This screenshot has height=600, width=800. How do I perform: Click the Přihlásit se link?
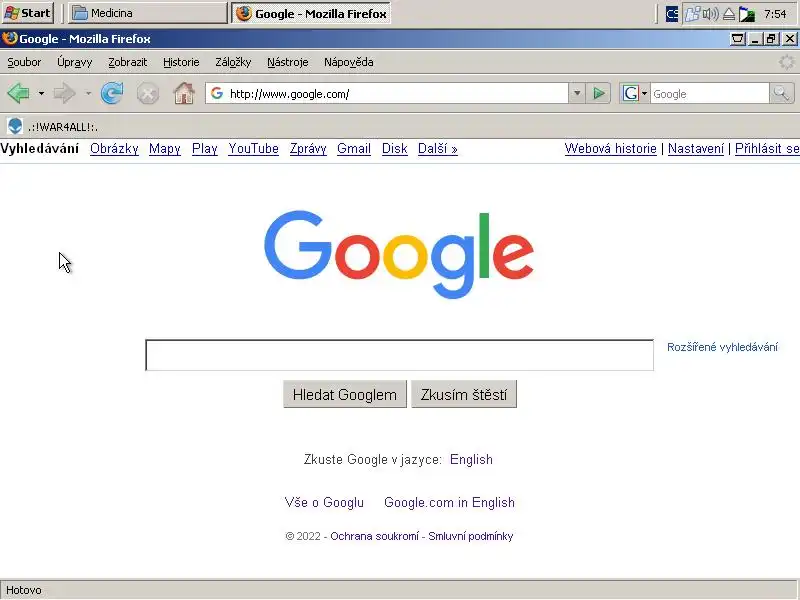[x=767, y=148]
